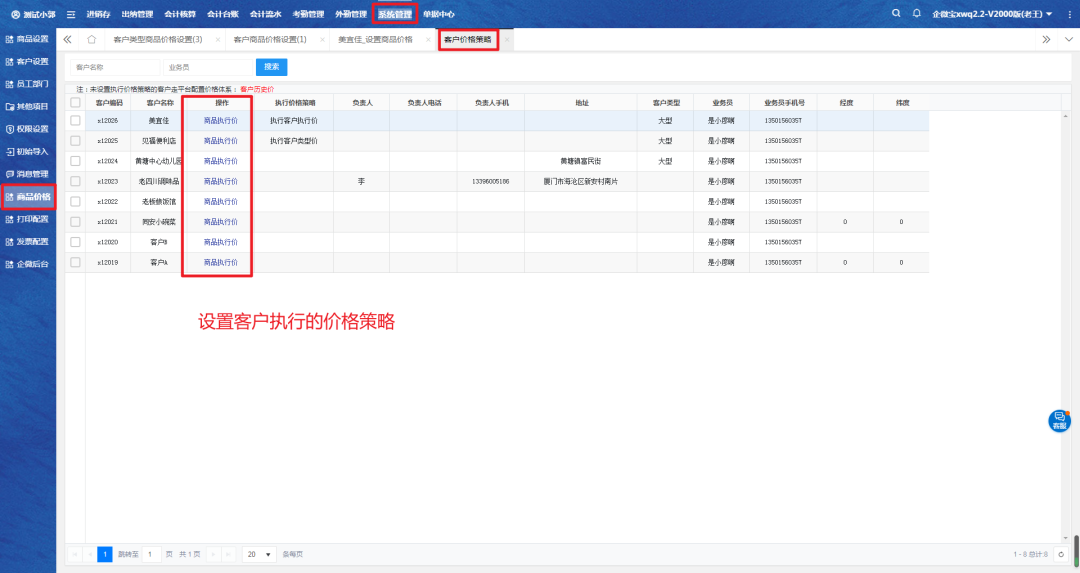Open the 客服 customer service chat bubble

(1059, 421)
